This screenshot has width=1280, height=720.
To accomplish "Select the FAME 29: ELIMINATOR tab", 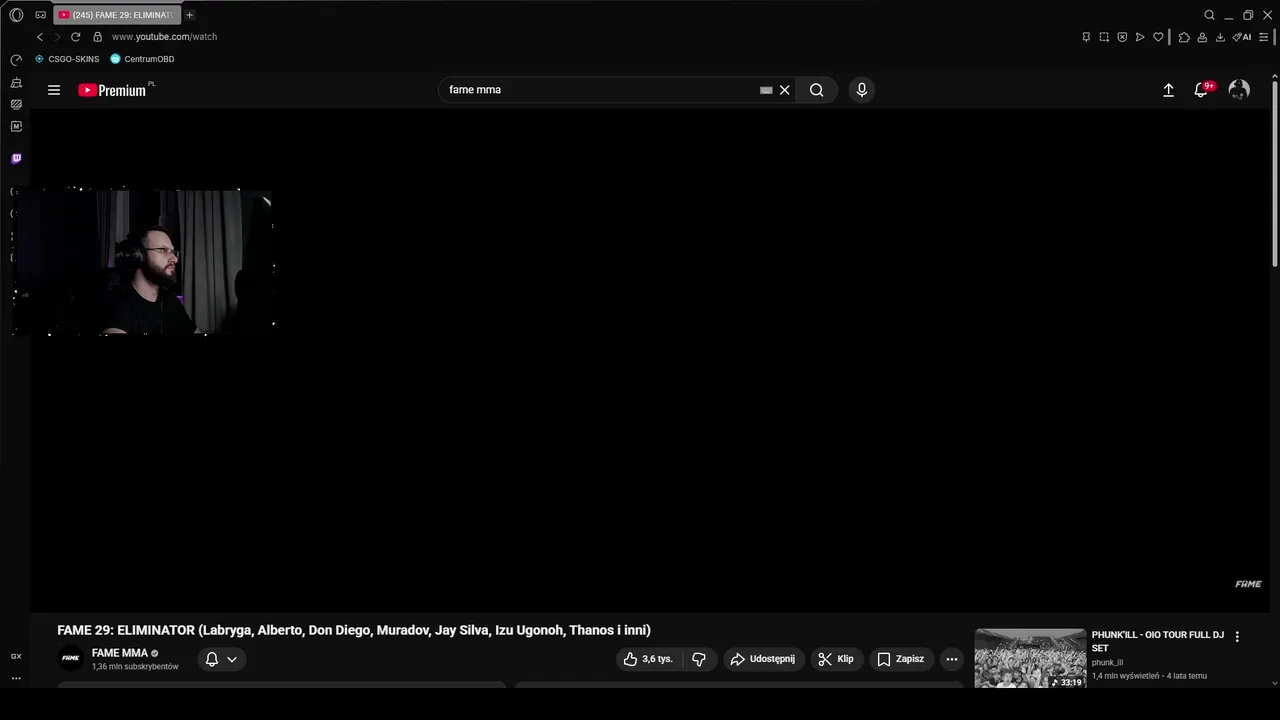I will click(118, 15).
